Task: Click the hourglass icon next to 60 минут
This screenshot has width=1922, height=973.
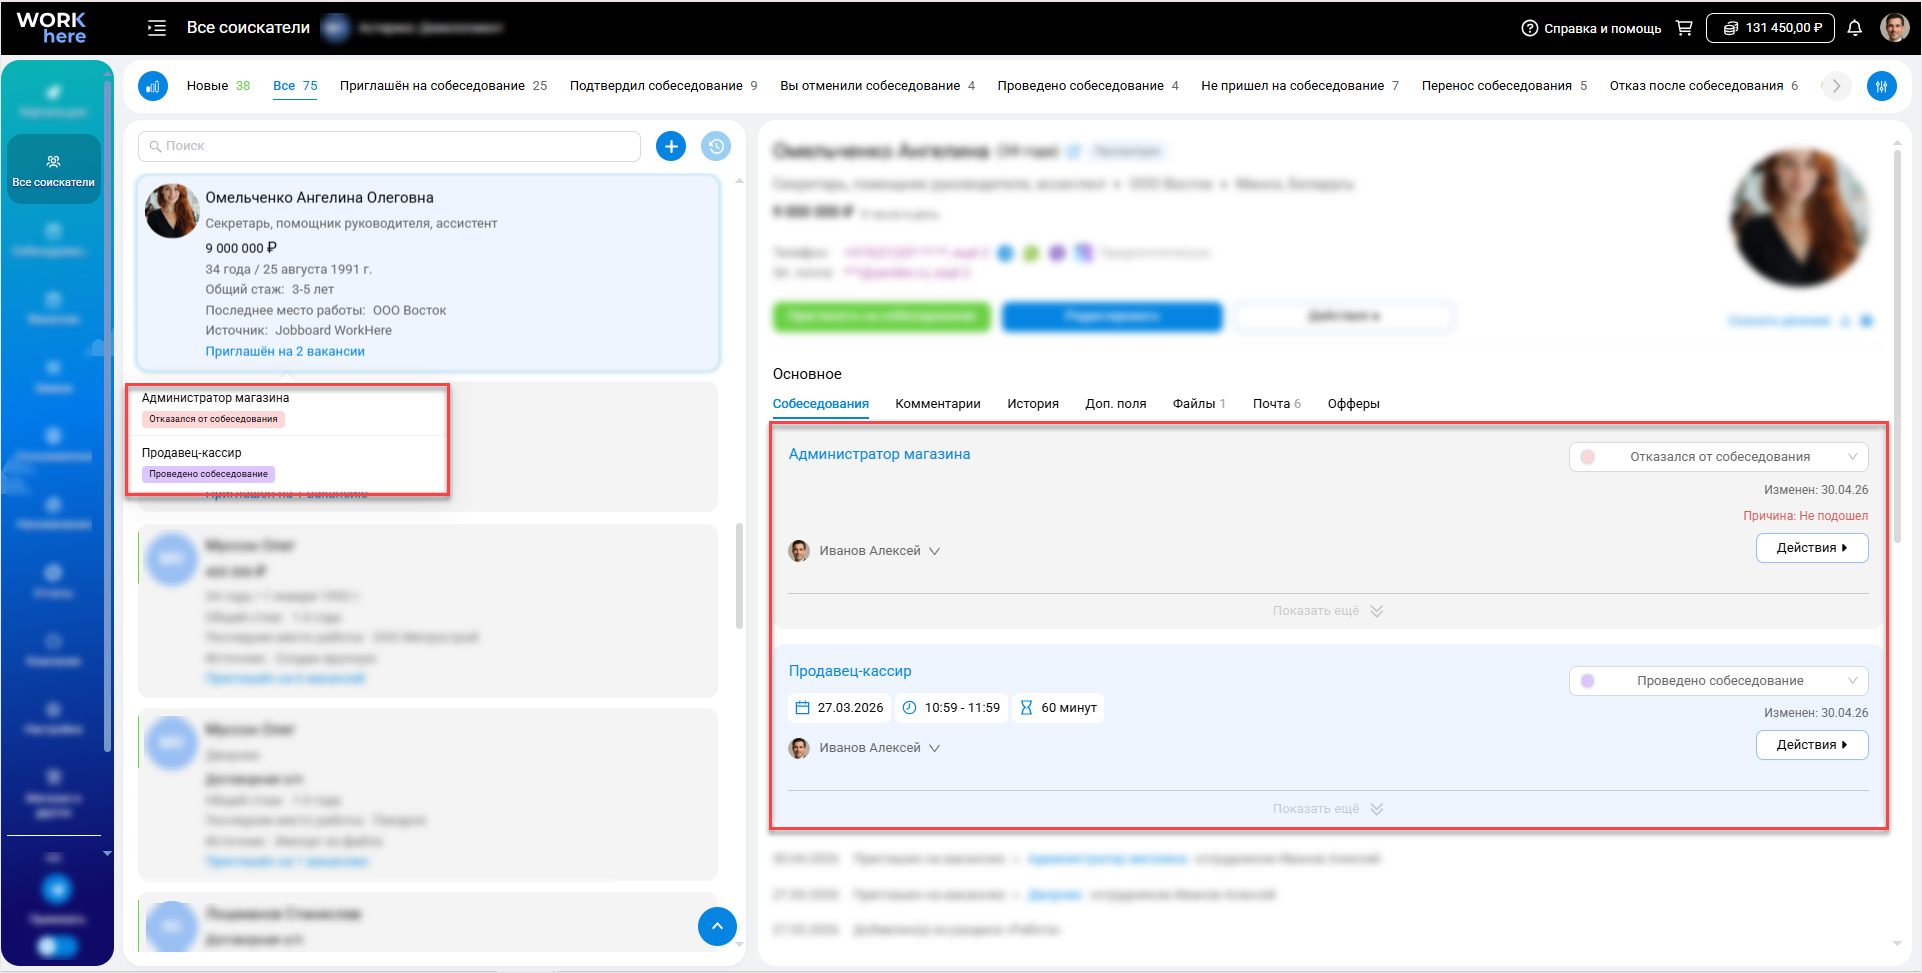Action: tap(1026, 708)
